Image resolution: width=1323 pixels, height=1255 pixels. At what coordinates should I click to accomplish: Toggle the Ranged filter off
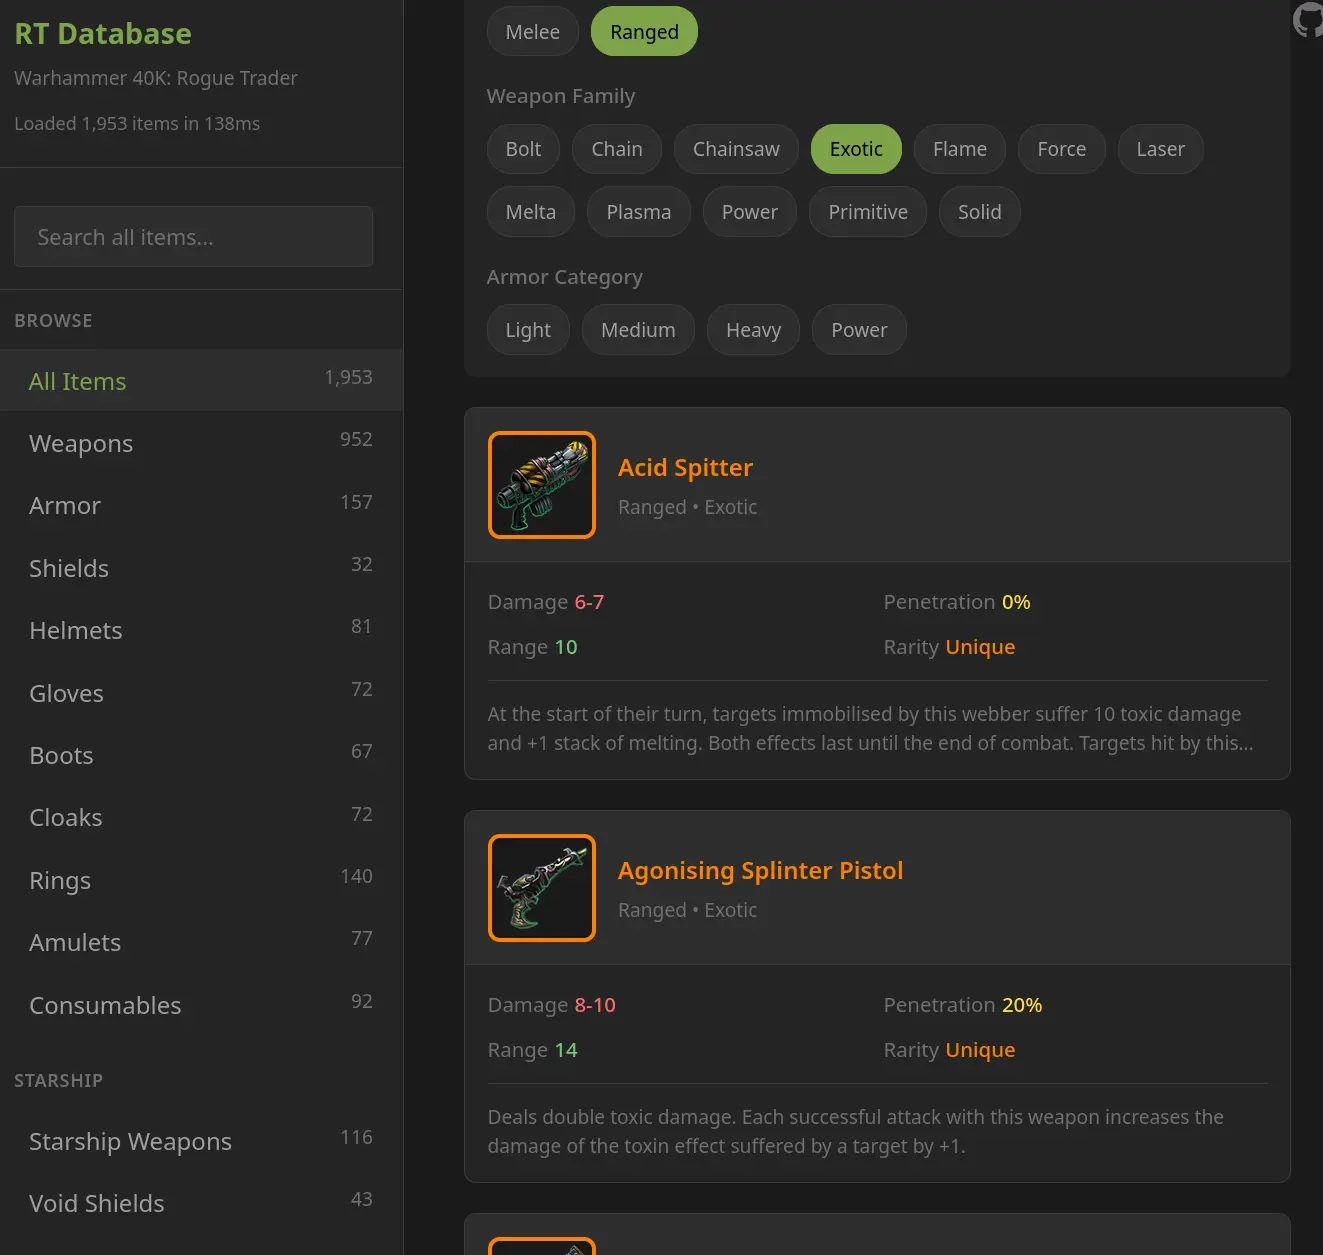(x=644, y=32)
